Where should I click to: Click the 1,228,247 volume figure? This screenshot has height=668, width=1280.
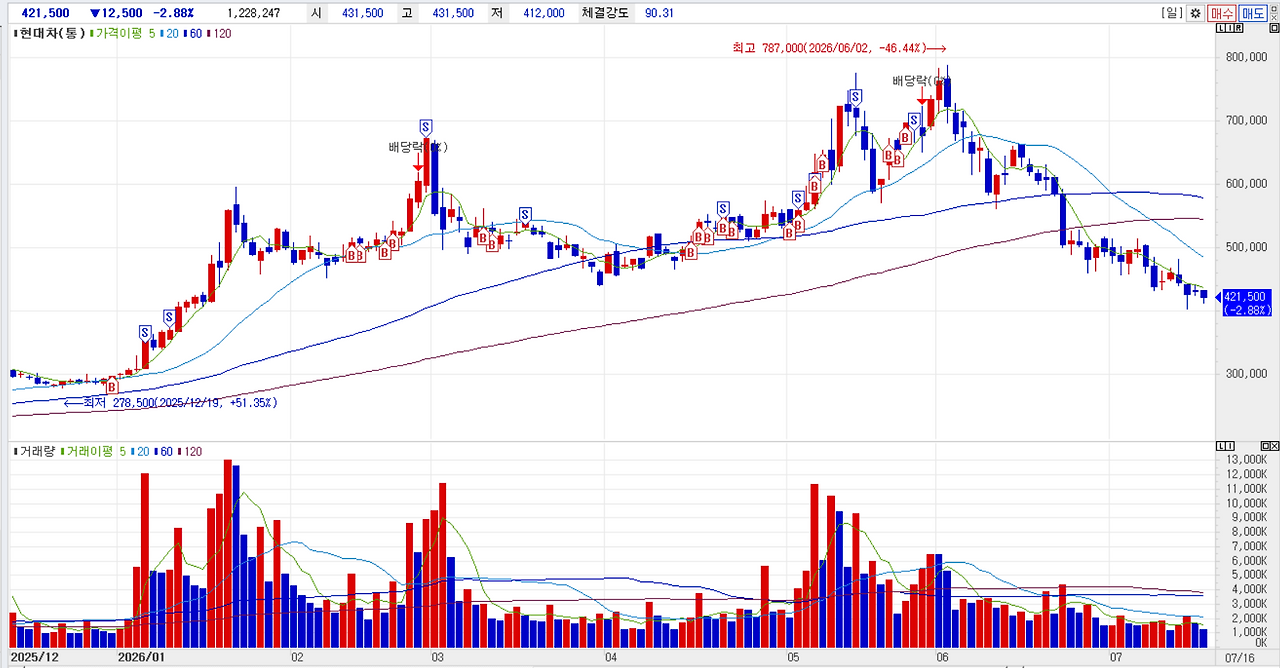coord(253,13)
